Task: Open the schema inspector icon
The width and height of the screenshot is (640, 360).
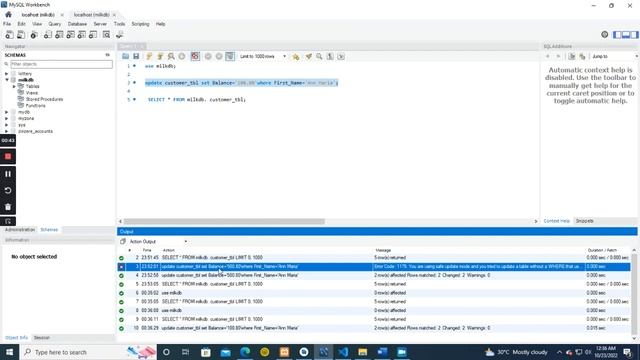Action: click(34, 35)
